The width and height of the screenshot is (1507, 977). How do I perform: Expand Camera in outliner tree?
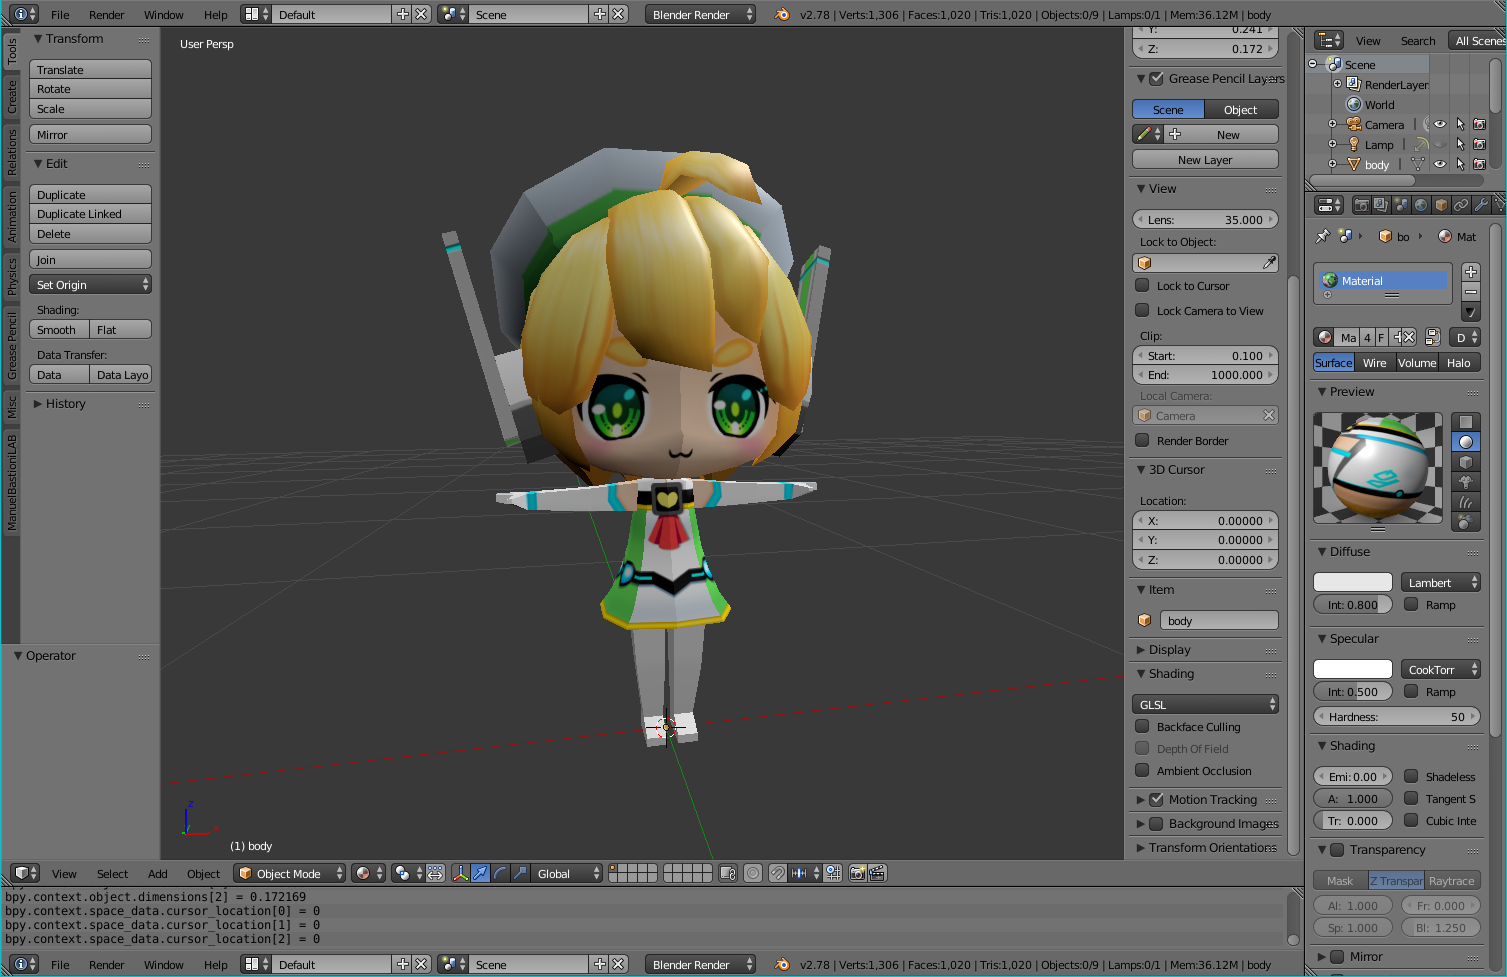click(x=1332, y=124)
